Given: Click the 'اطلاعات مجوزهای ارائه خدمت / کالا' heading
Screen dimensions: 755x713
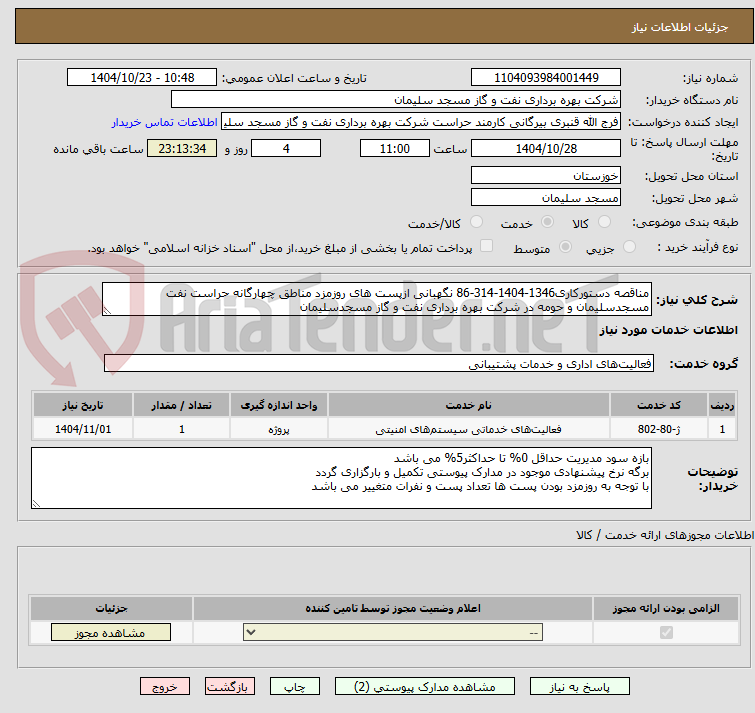Looking at the screenshot, I should click(665, 535).
